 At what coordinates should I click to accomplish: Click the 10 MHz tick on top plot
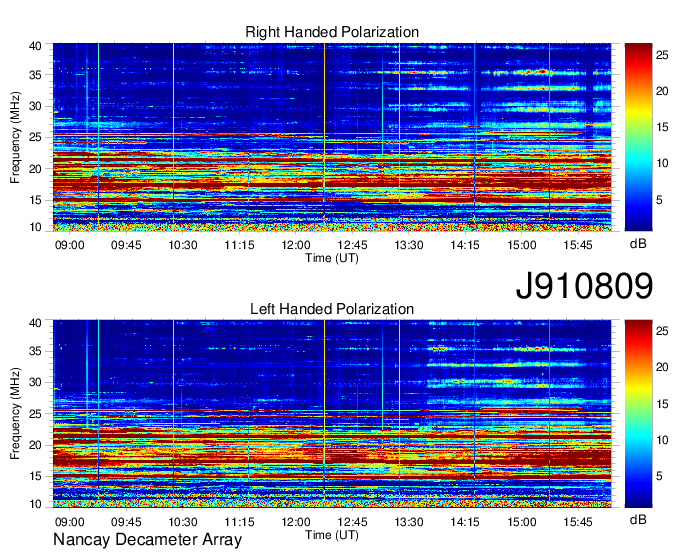click(x=35, y=227)
